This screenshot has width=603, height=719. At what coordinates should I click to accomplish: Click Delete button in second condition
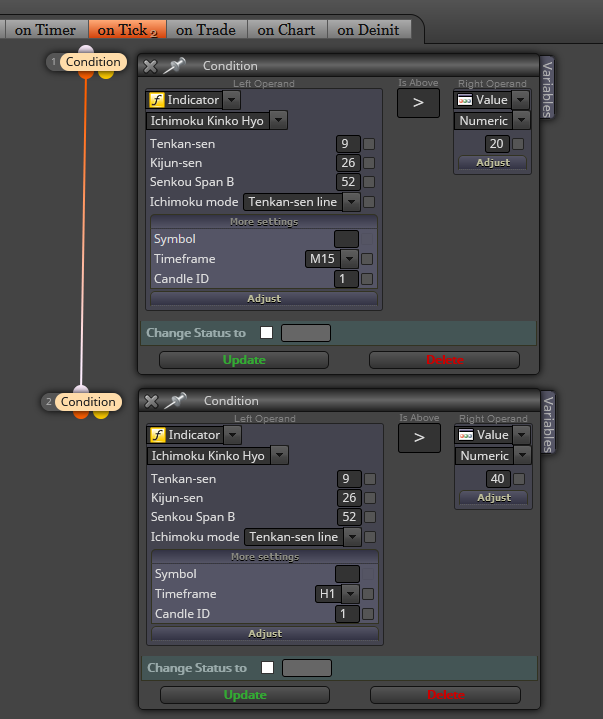pyautogui.click(x=445, y=695)
